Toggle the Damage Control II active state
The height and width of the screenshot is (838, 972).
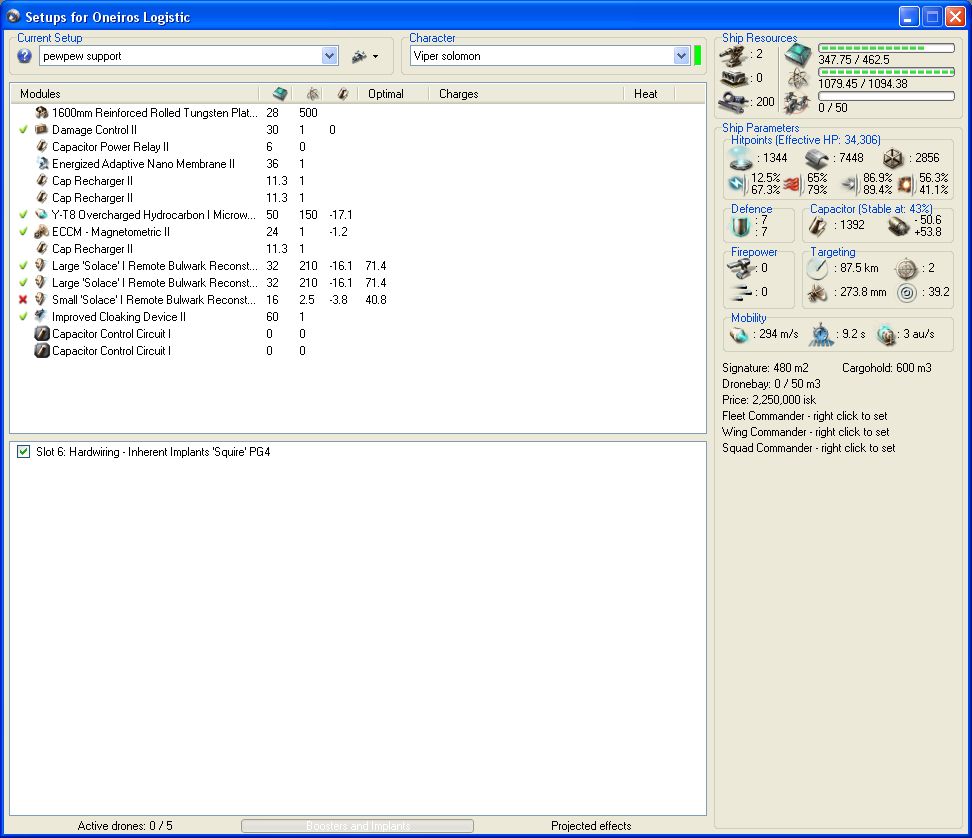click(23, 130)
